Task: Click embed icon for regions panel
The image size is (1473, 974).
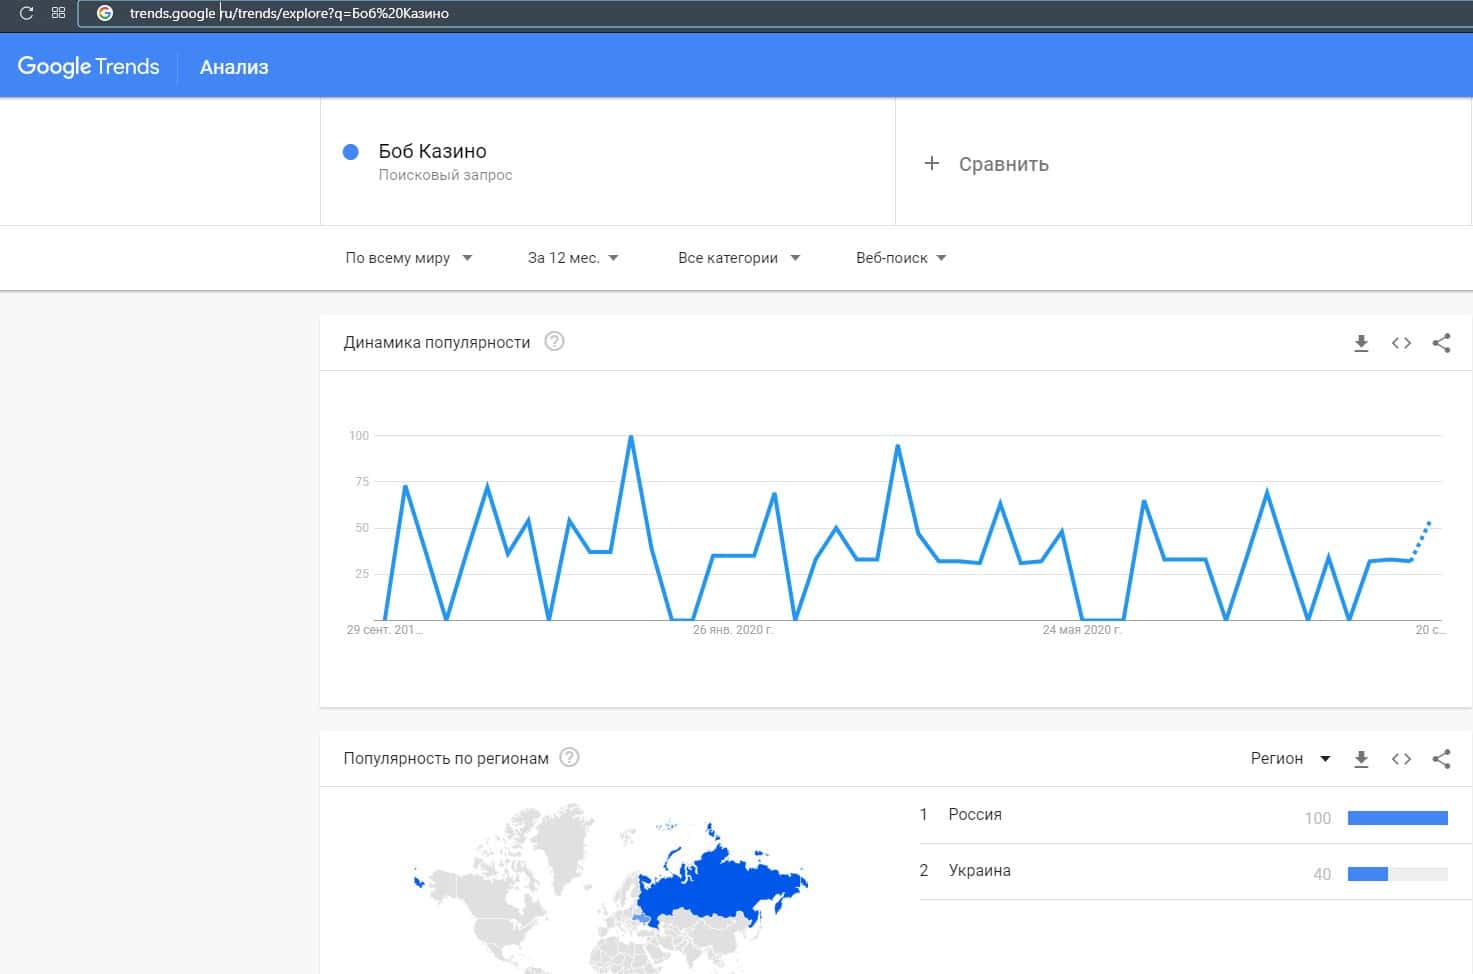Action: click(1401, 759)
